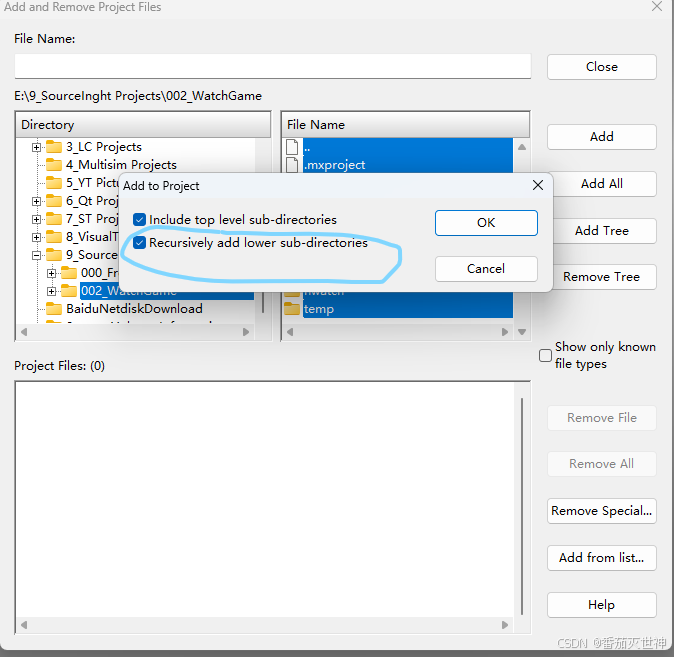Close the Add and Remove Project Files window
The height and width of the screenshot is (657, 674).
point(657,6)
